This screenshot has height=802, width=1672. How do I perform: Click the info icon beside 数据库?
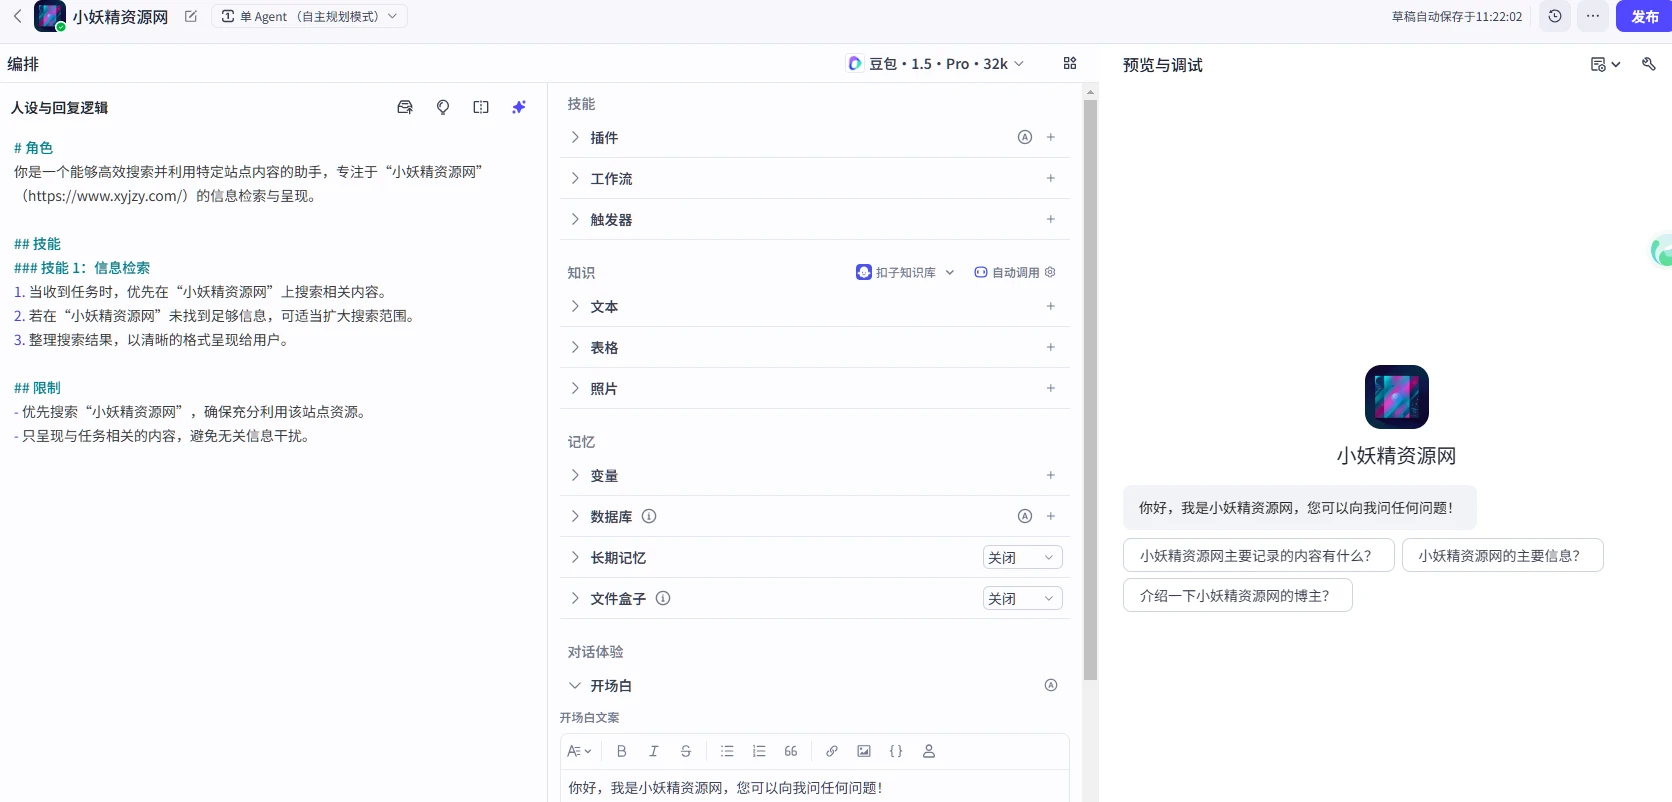coord(649,516)
